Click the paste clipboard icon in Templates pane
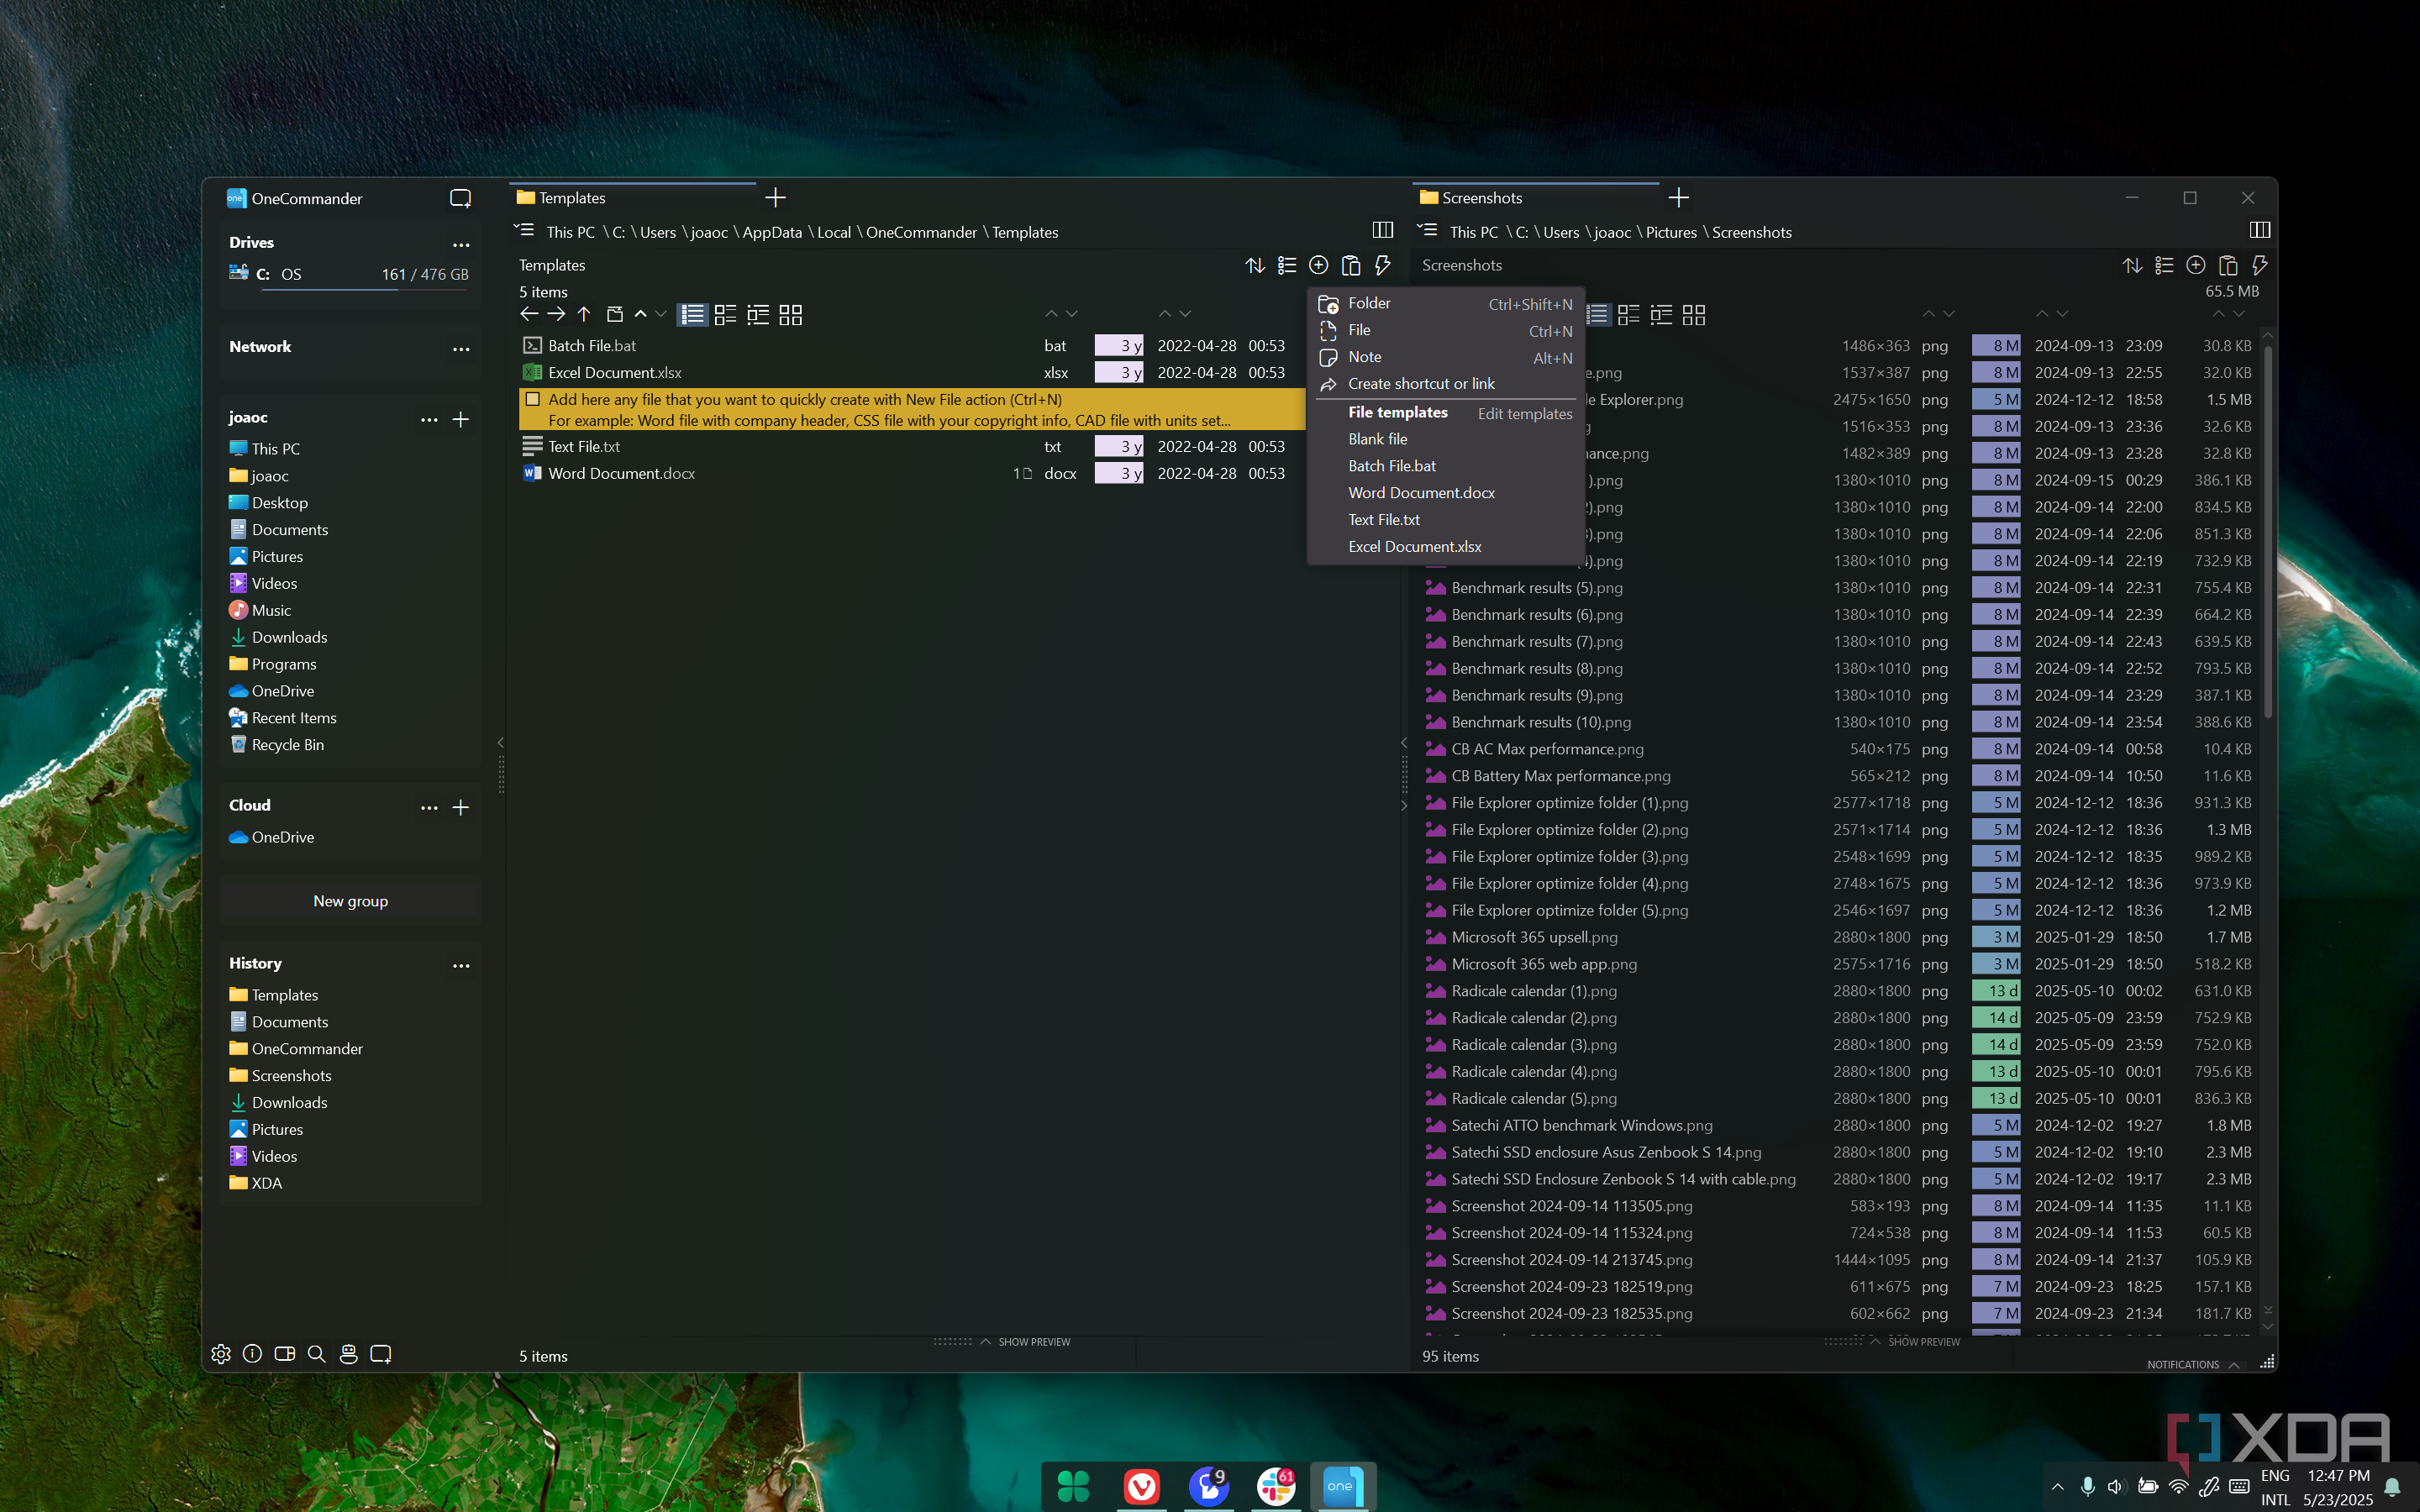 [1351, 265]
